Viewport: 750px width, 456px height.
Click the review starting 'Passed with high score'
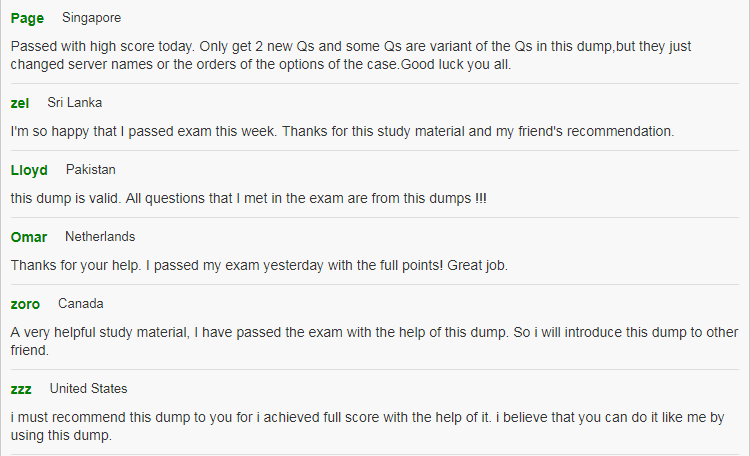coord(351,56)
